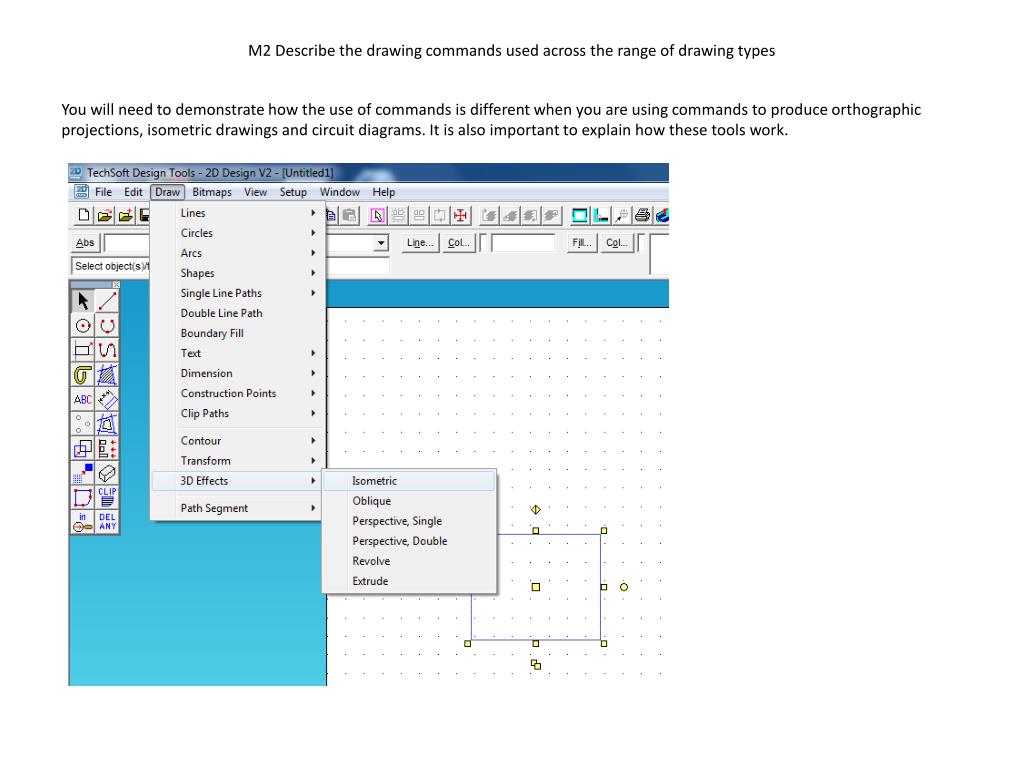This screenshot has width=1024, height=768.
Task: Select the align objects tool
Action: pos(107,449)
